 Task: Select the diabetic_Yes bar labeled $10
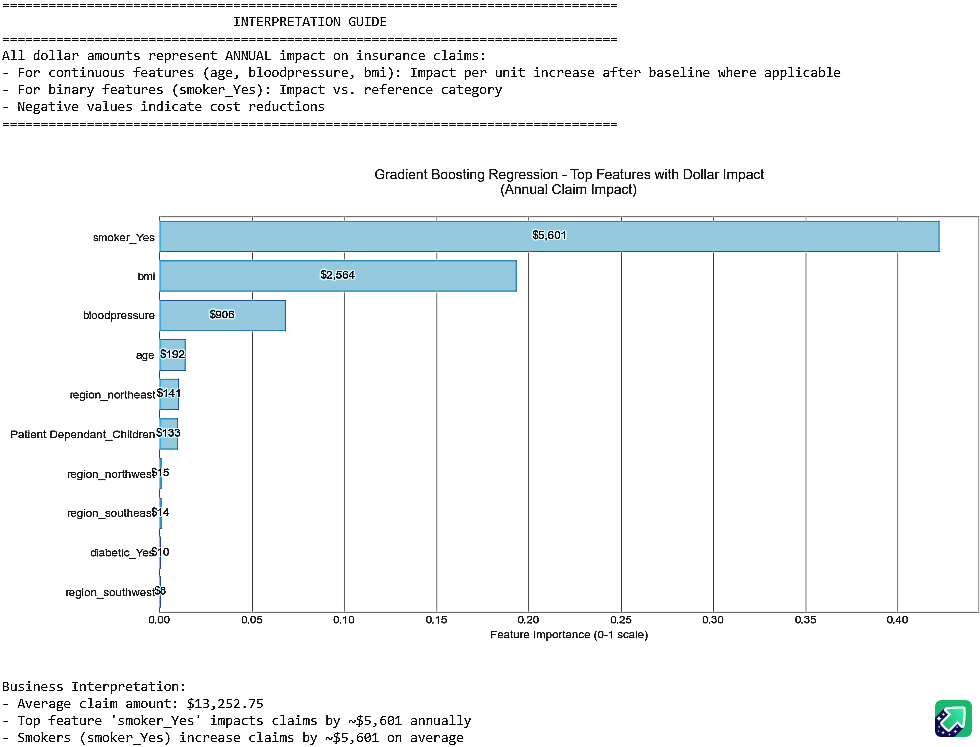pos(159,551)
